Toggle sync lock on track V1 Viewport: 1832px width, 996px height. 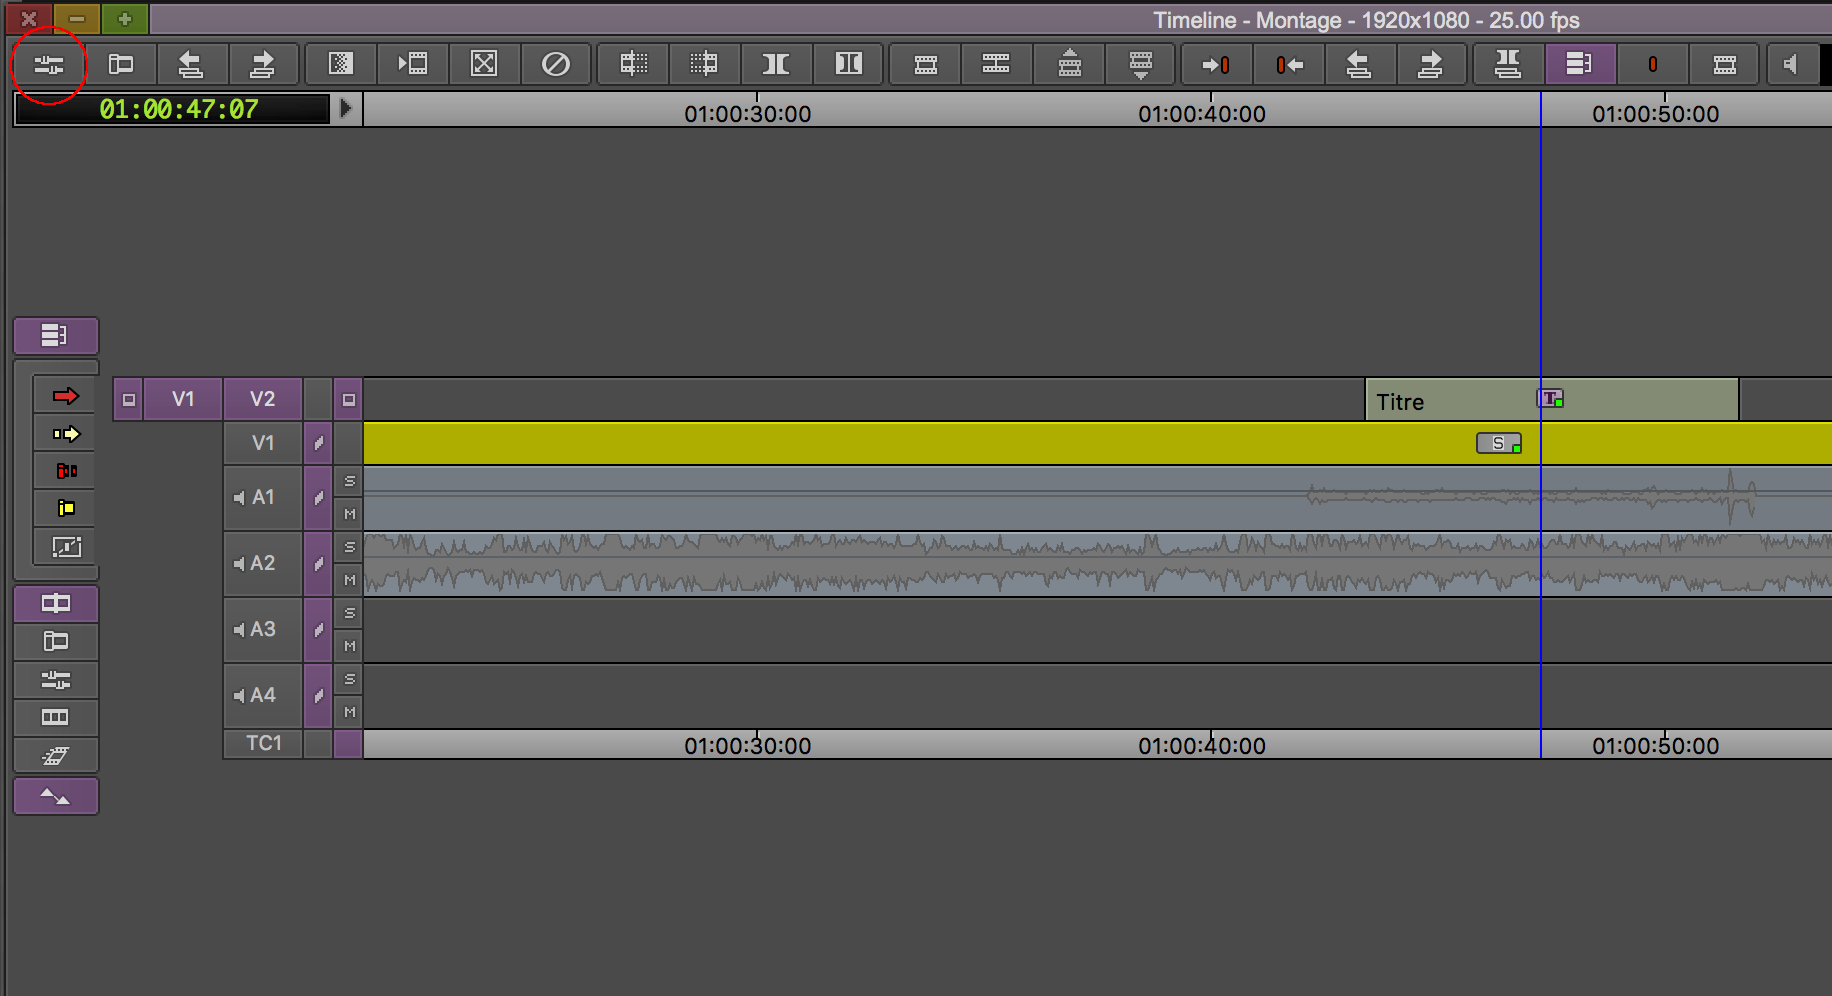pyautogui.click(x=318, y=443)
